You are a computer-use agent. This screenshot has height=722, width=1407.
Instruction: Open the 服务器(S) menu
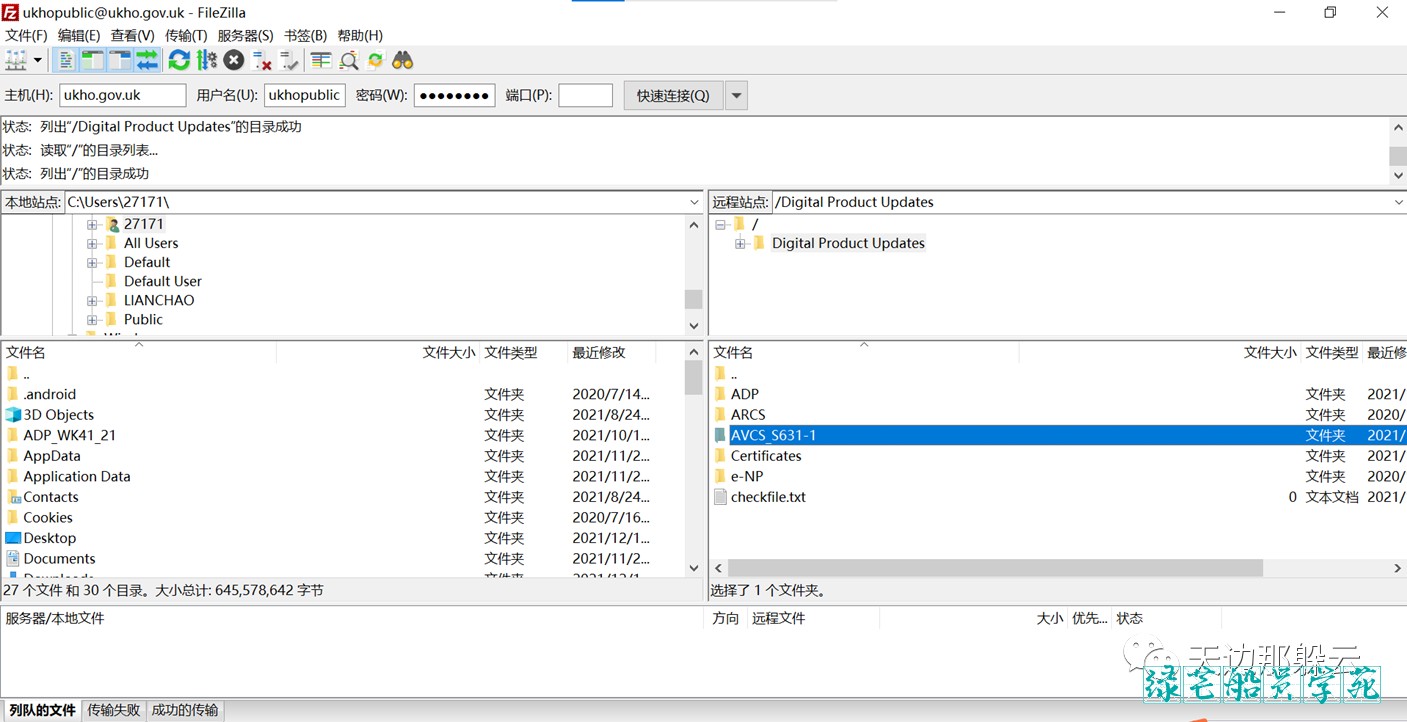[x=246, y=35]
